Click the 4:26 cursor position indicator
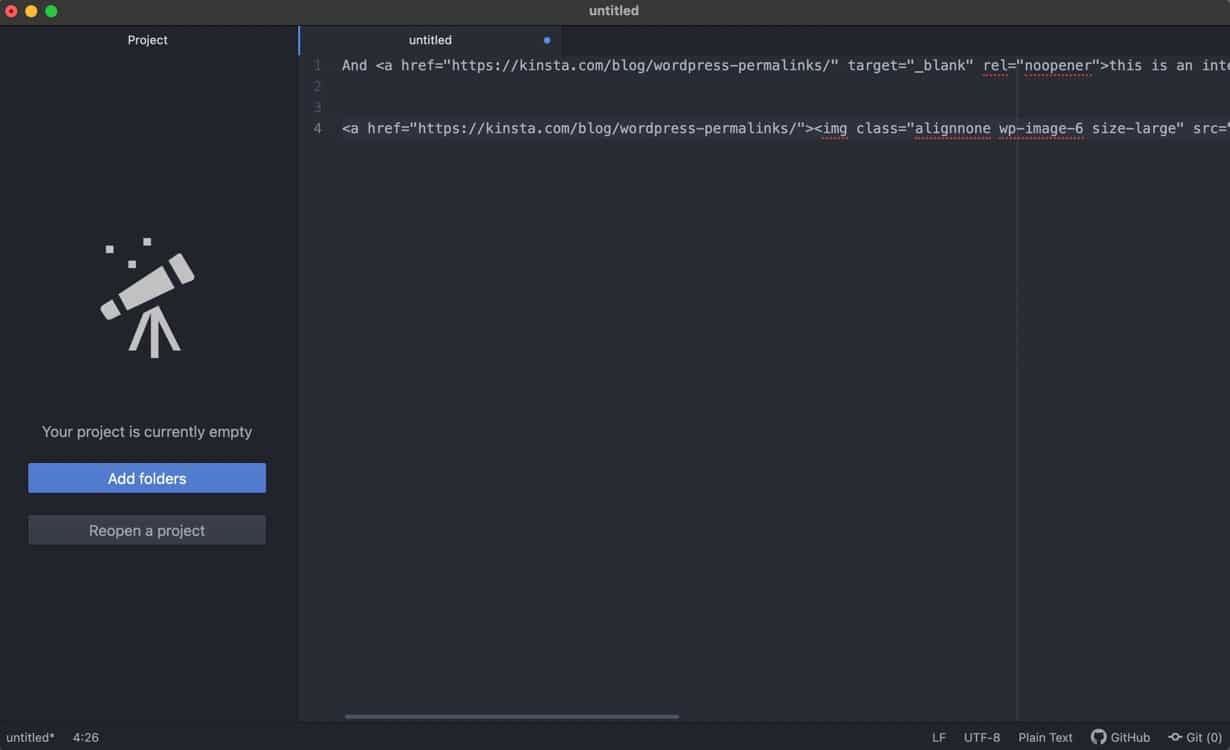 coord(85,737)
